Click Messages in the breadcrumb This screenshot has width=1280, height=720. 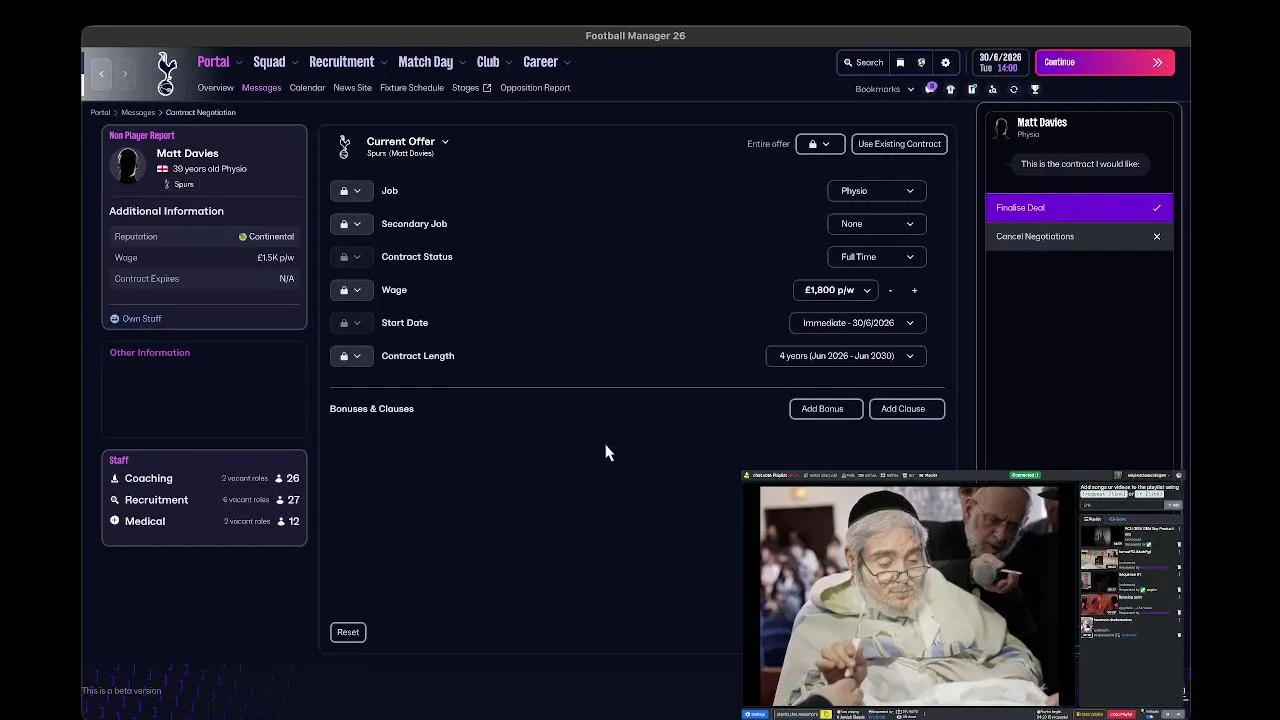[x=138, y=113]
